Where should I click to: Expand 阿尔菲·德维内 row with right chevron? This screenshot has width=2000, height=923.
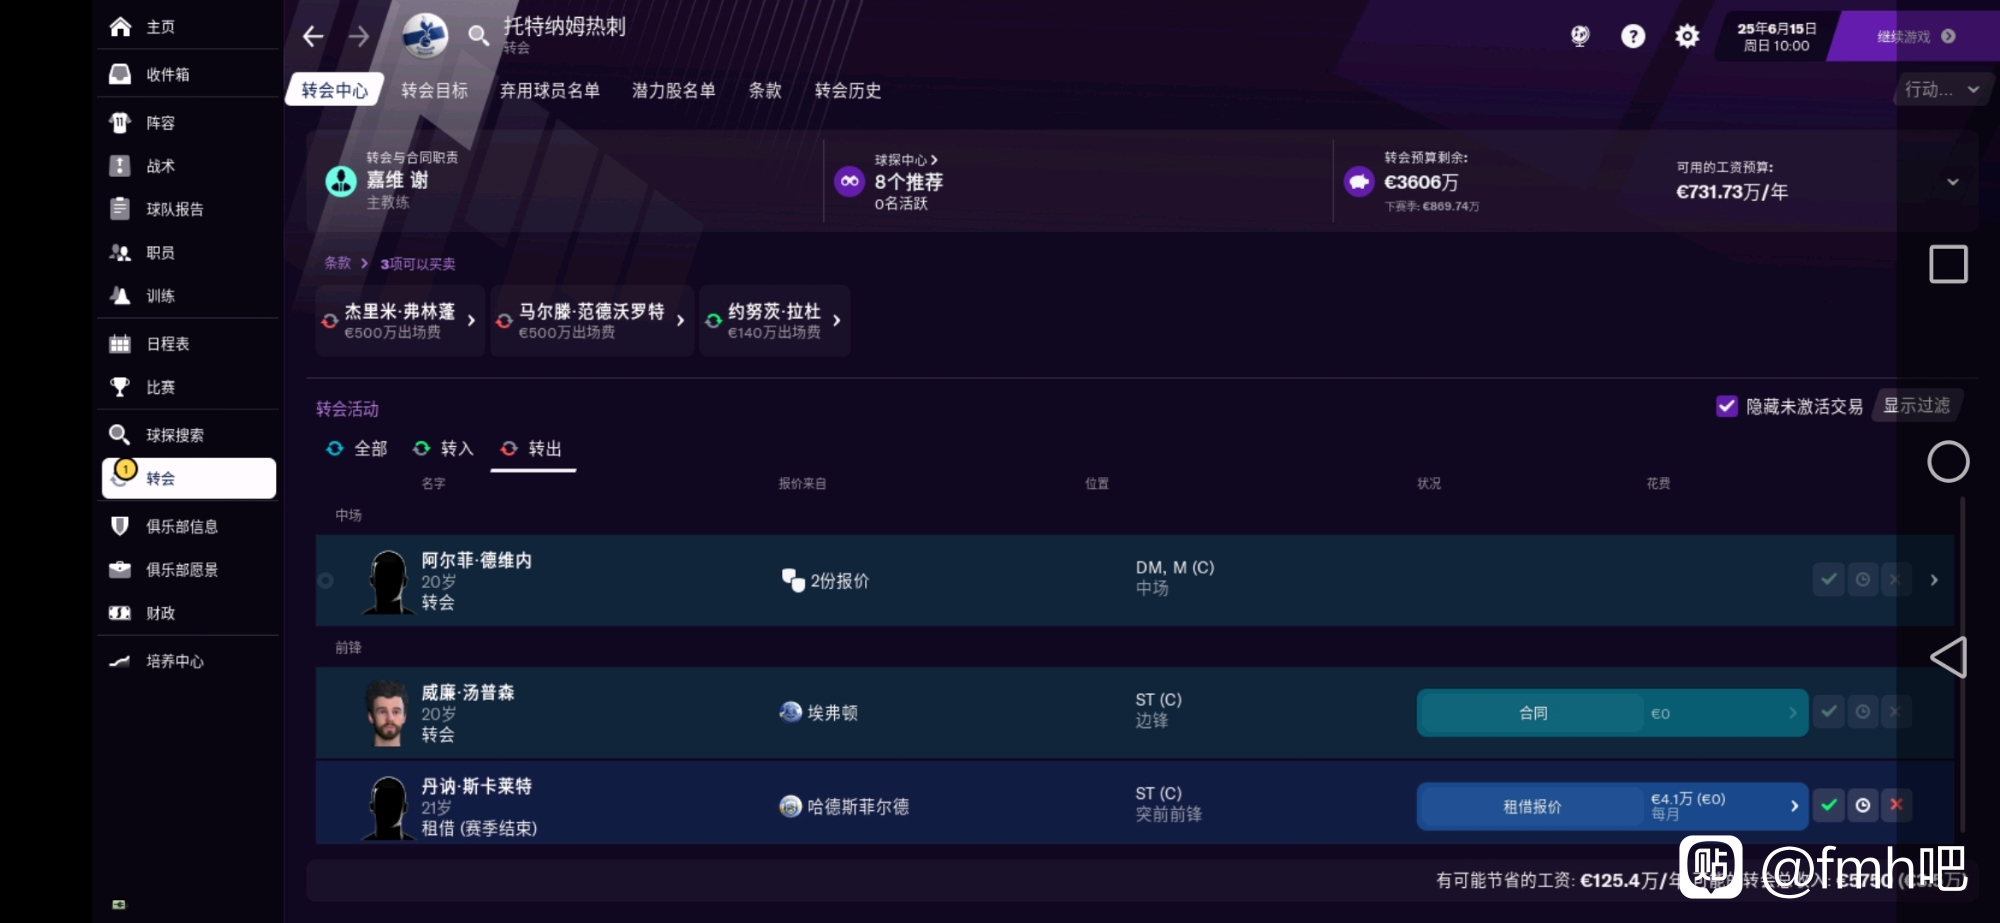tap(1934, 580)
